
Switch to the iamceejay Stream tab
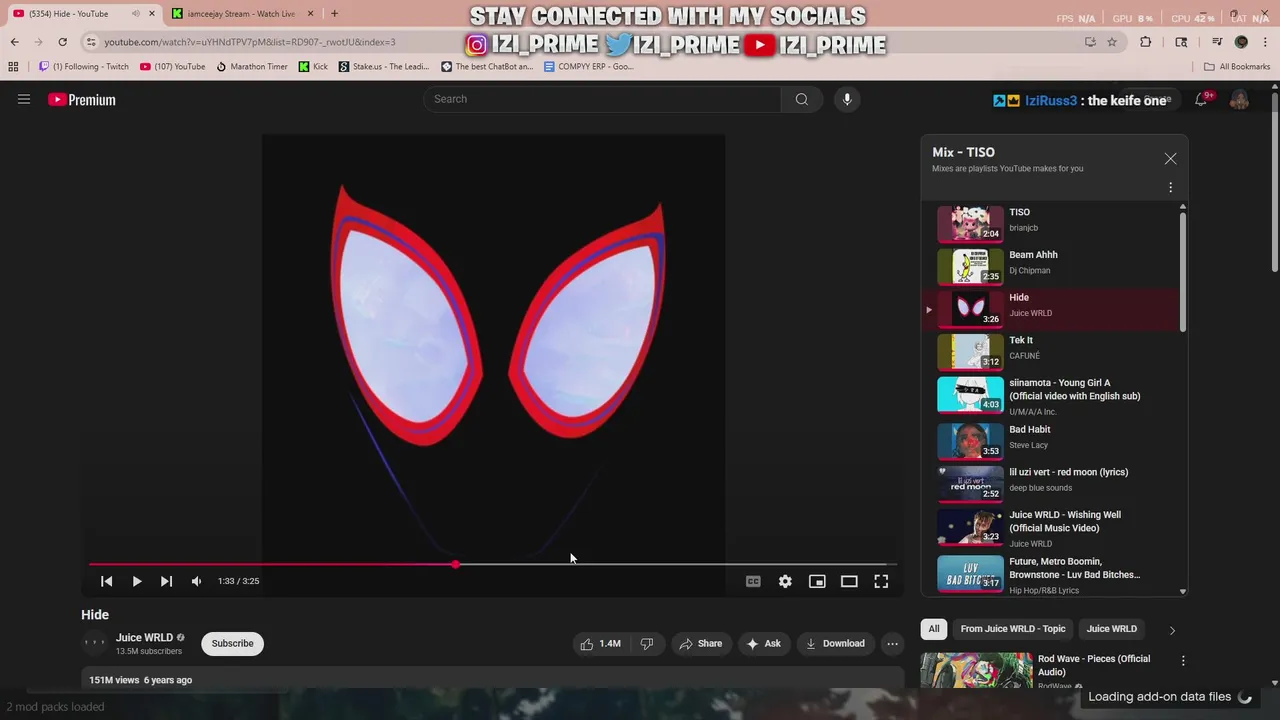(x=240, y=14)
